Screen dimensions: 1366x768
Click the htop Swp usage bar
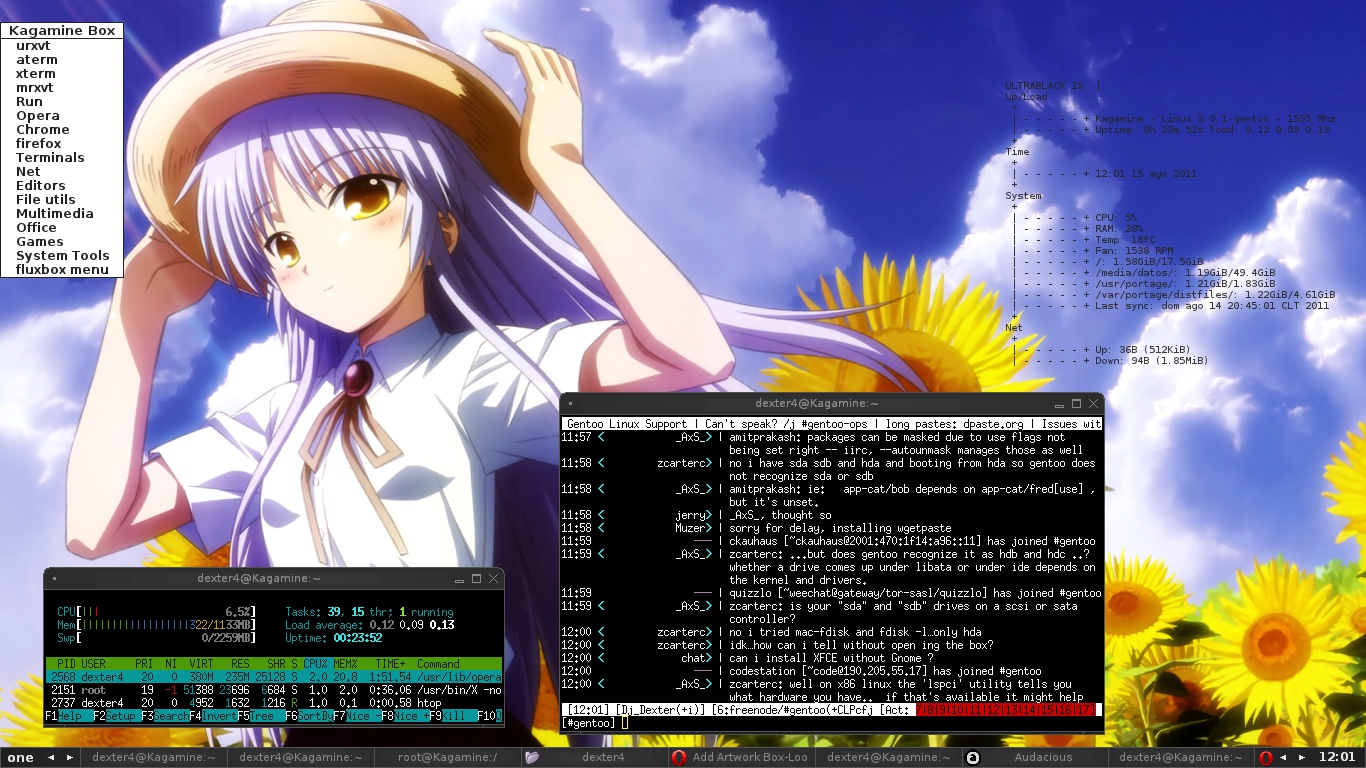156,638
